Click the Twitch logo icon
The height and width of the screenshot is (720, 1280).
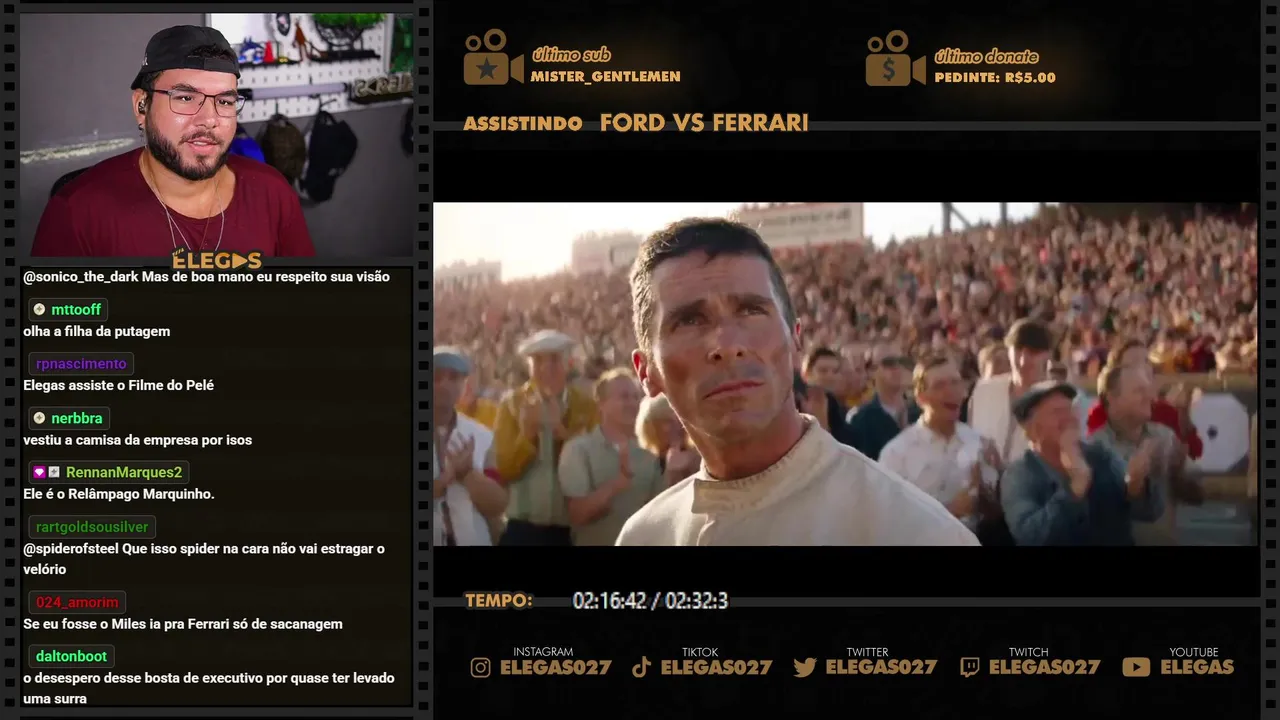(x=969, y=667)
